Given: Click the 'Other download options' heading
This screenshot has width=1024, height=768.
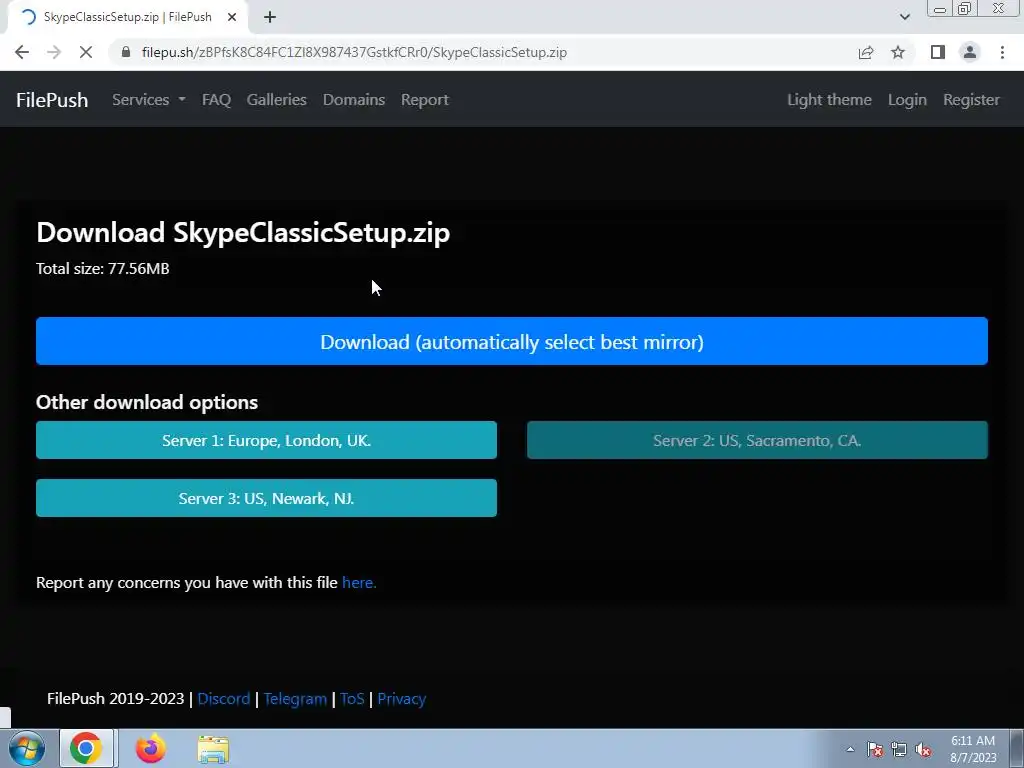Looking at the screenshot, I should tap(147, 402).
